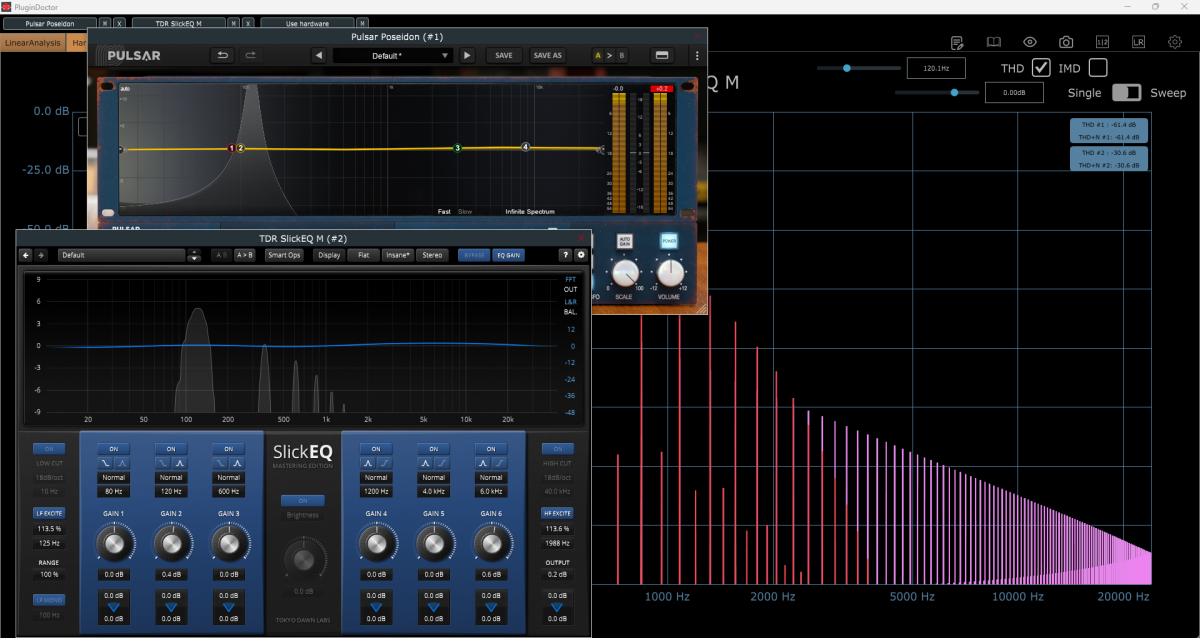1200x638 pixels.
Task: Open the LinearAnalysis tab
Action: [32, 43]
